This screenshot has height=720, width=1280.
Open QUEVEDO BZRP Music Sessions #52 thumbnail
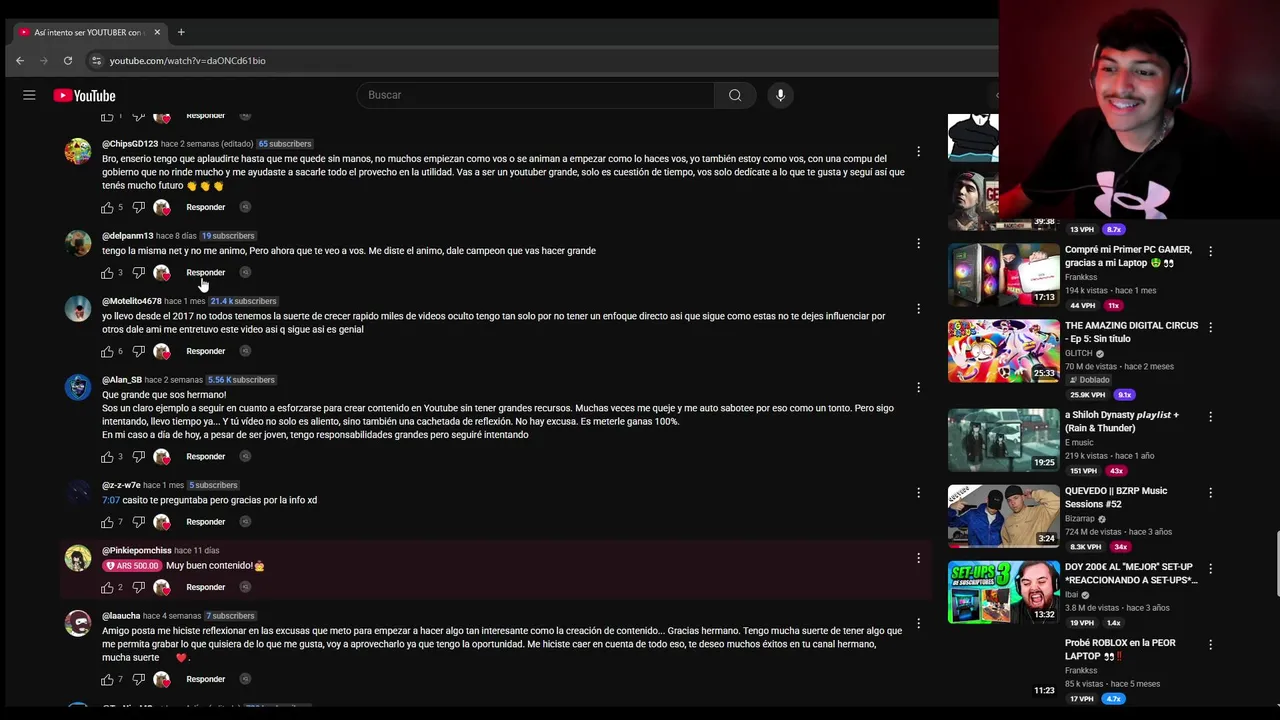[1003, 515]
